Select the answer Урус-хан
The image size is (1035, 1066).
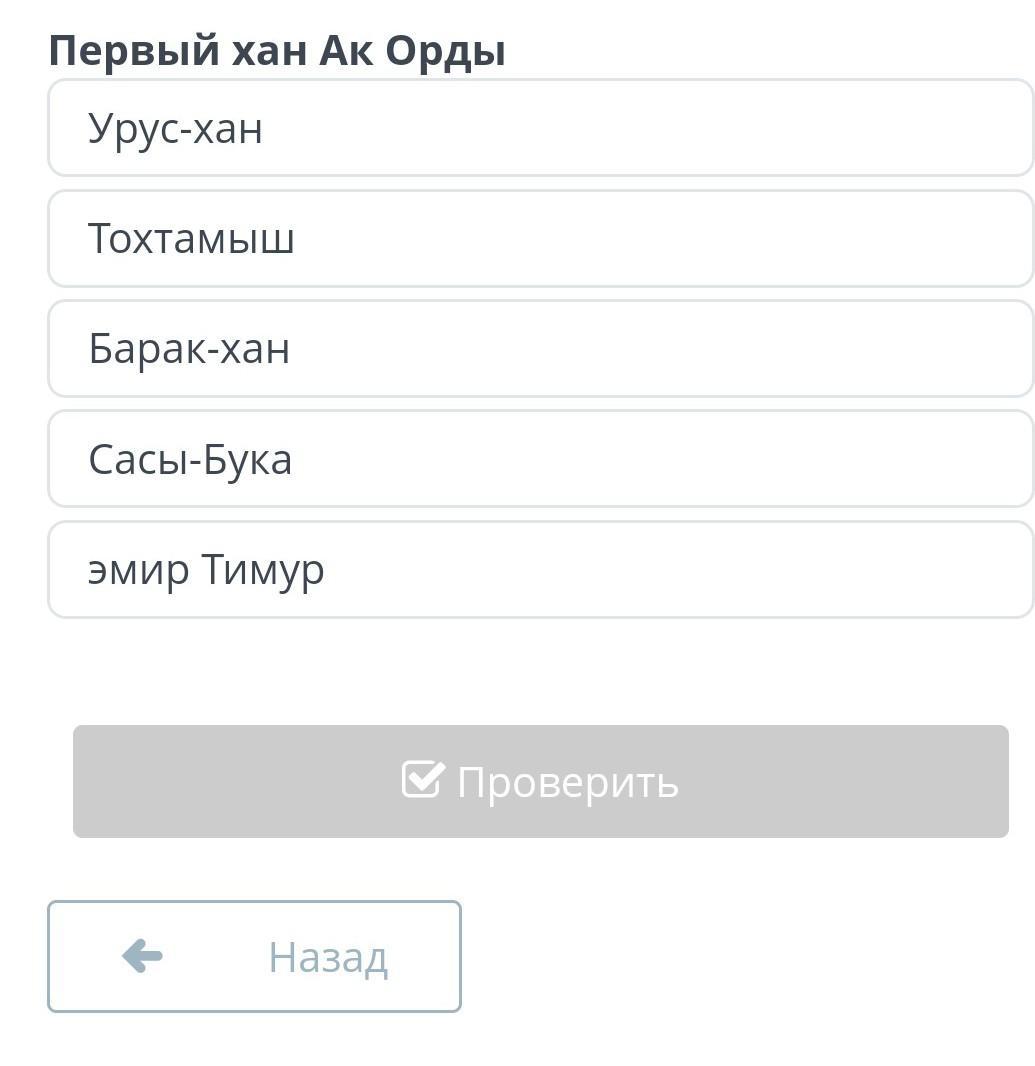(176, 129)
